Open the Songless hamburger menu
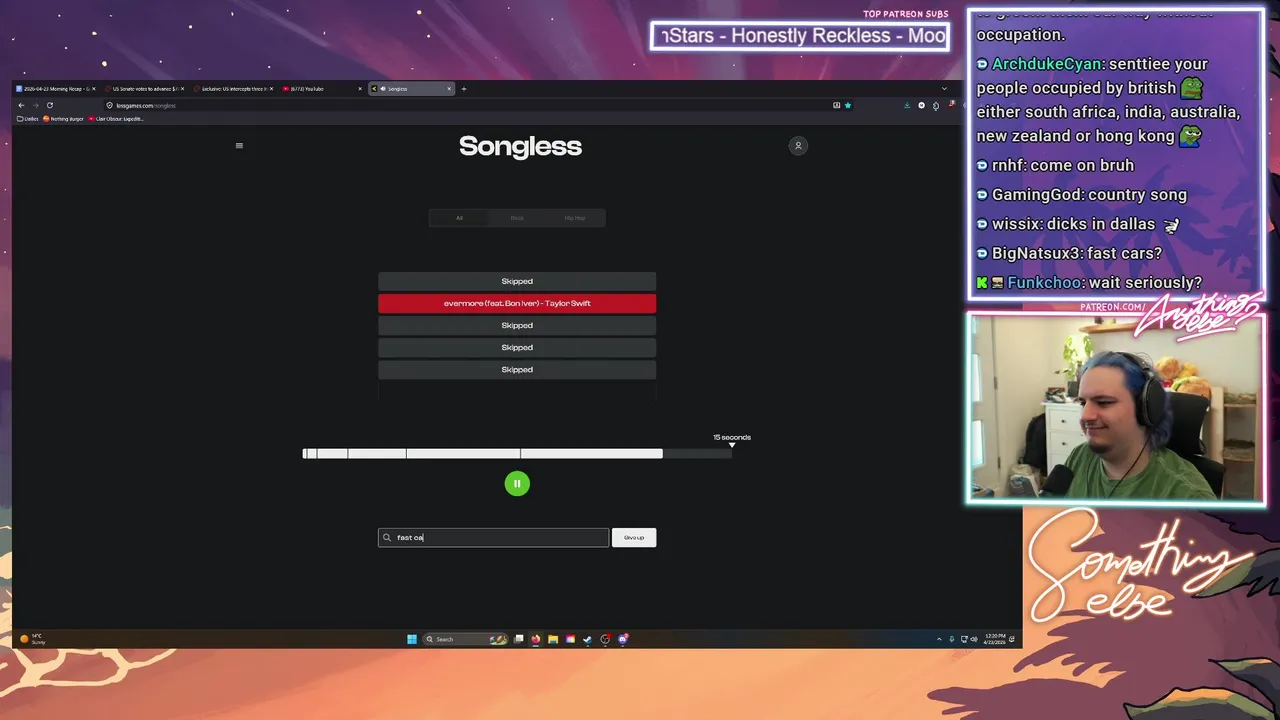Image resolution: width=1280 pixels, height=720 pixels. (239, 146)
